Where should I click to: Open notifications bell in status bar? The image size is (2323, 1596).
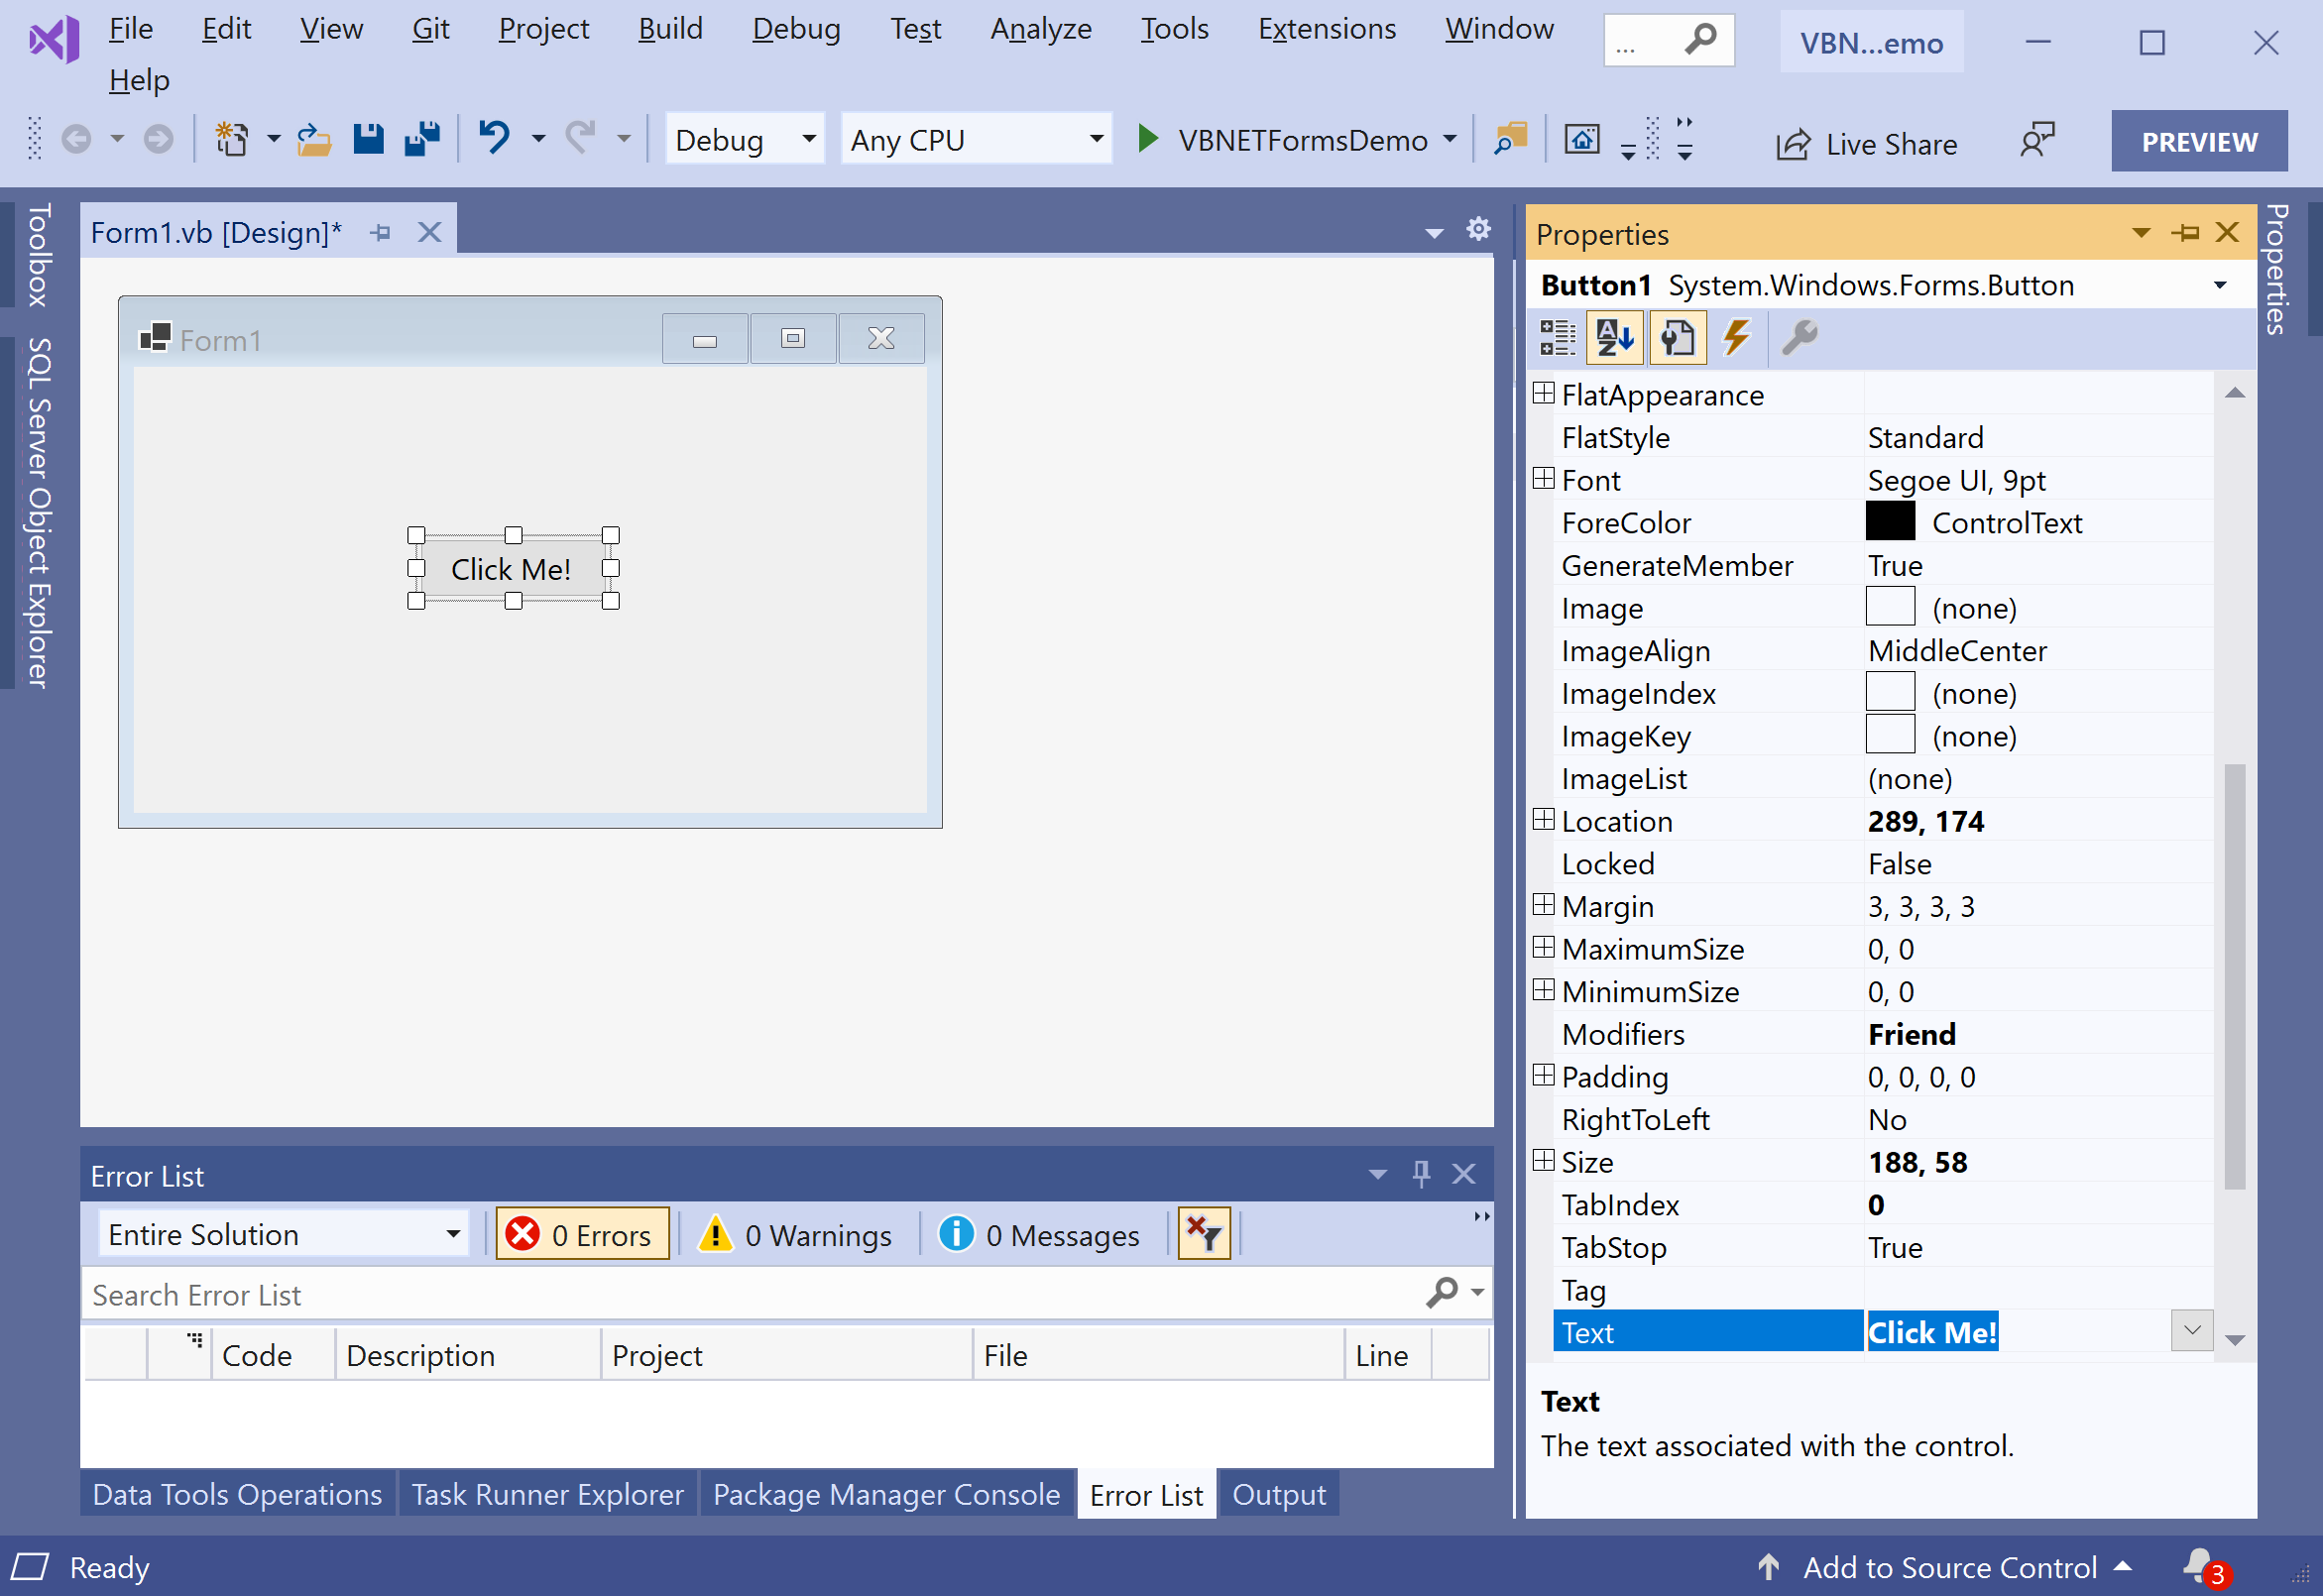[2199, 1566]
